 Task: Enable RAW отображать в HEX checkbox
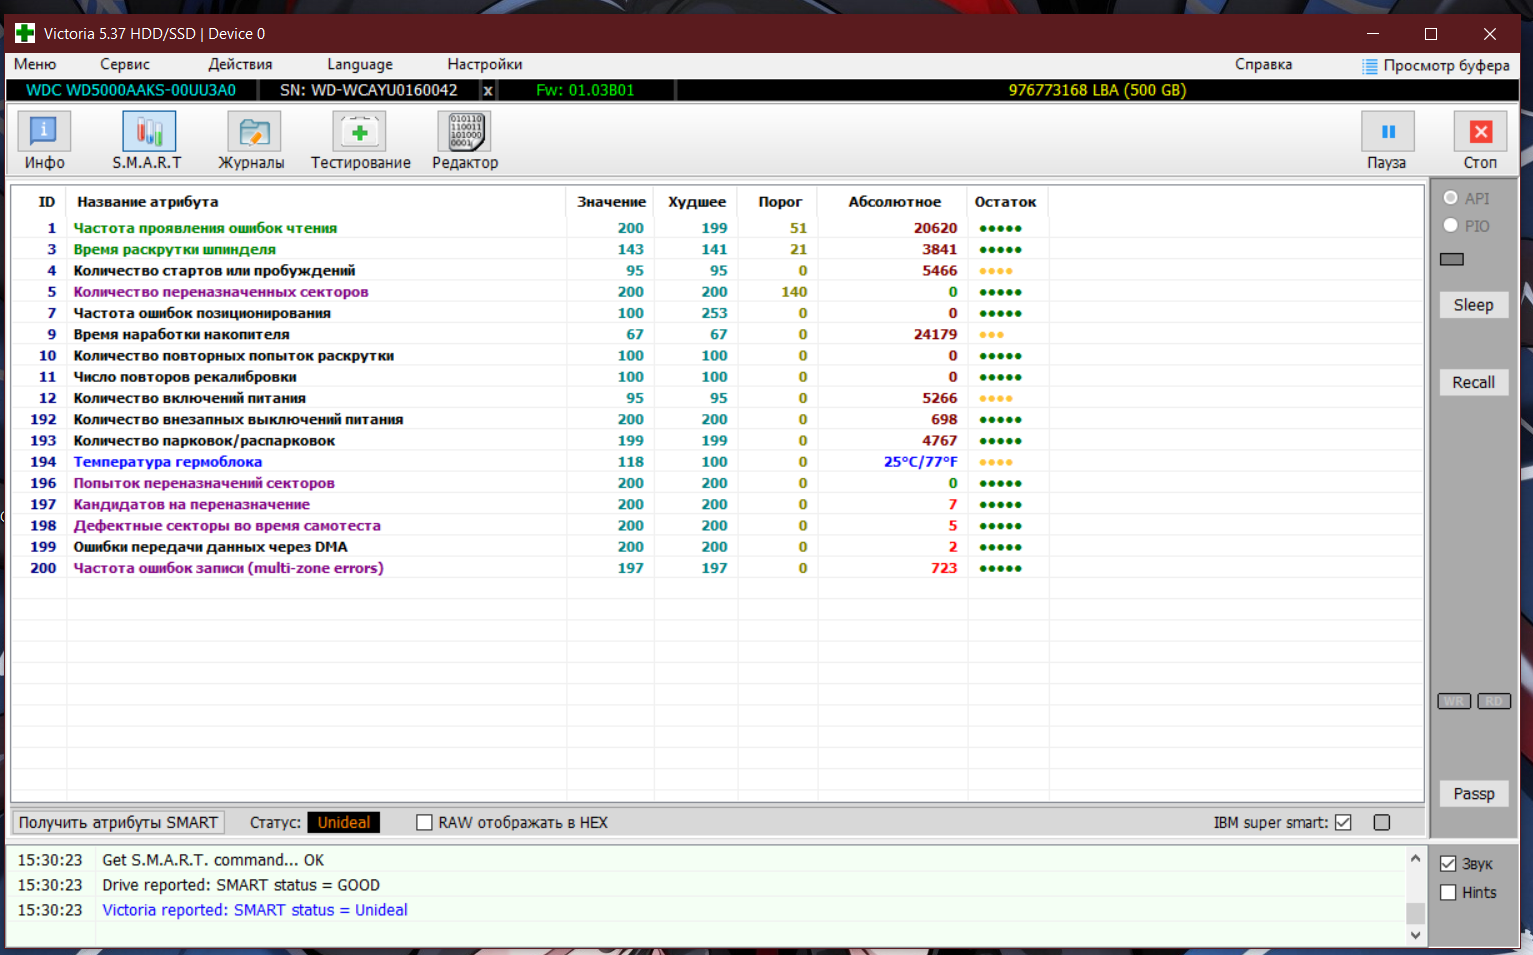click(424, 822)
